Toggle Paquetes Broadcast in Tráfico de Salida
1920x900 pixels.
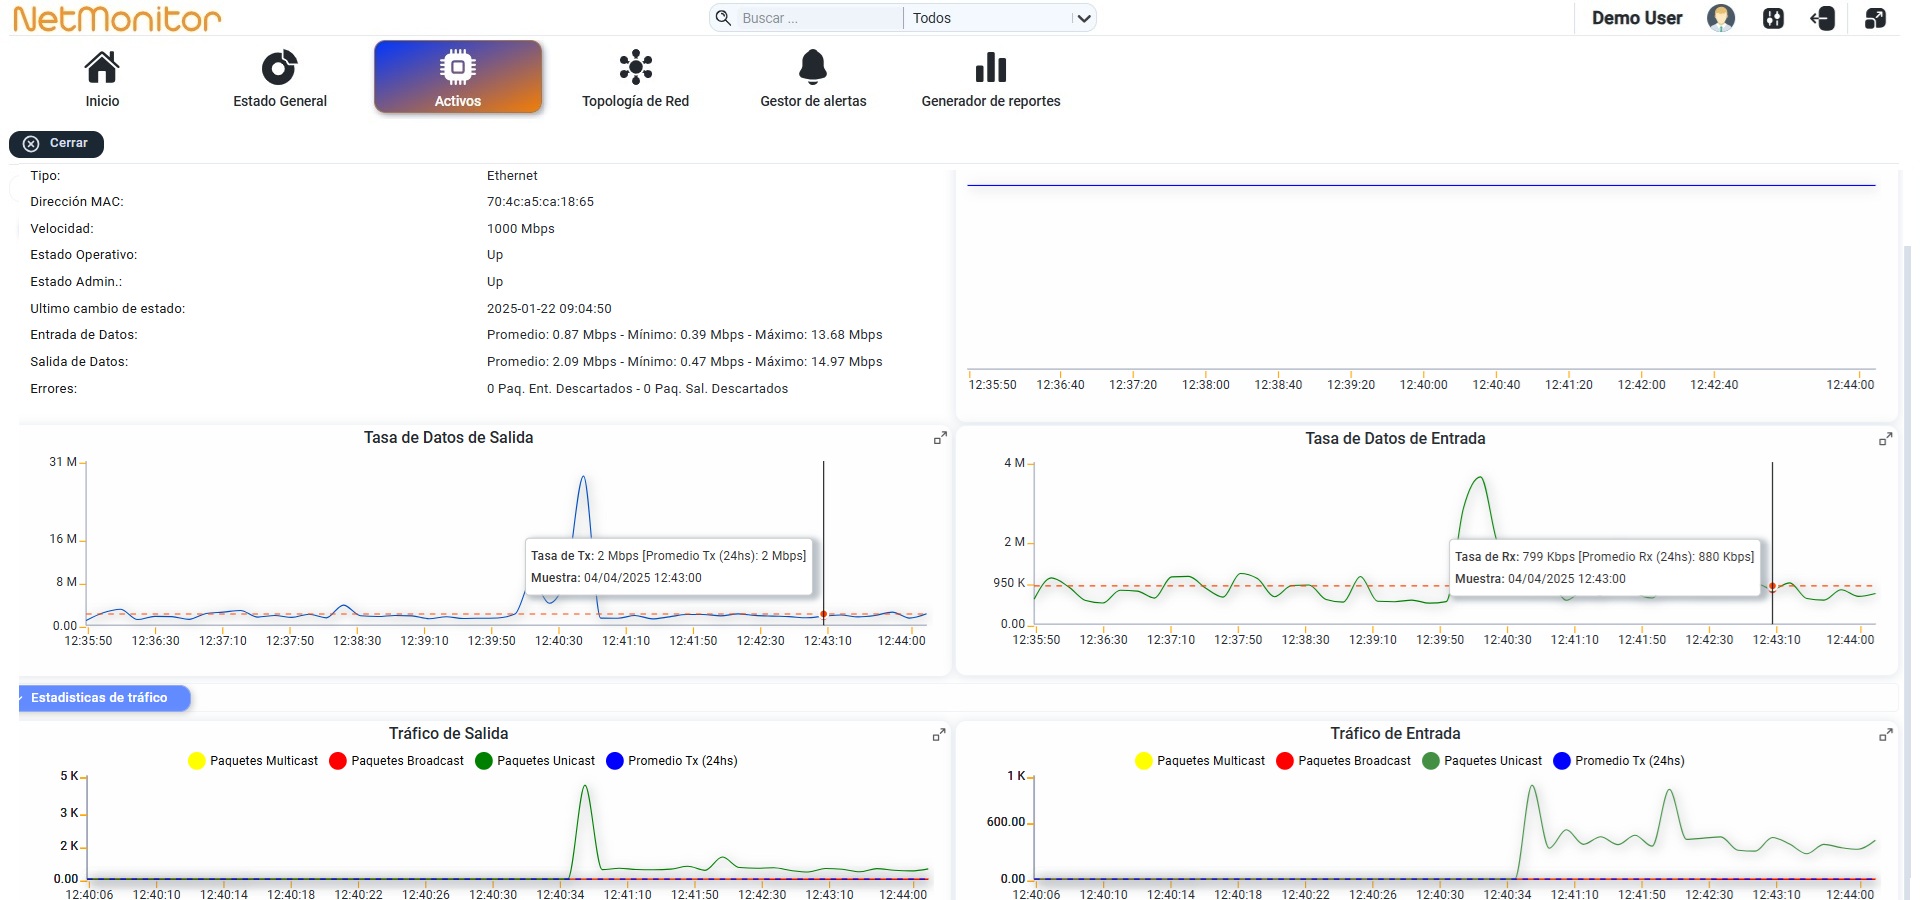click(397, 761)
